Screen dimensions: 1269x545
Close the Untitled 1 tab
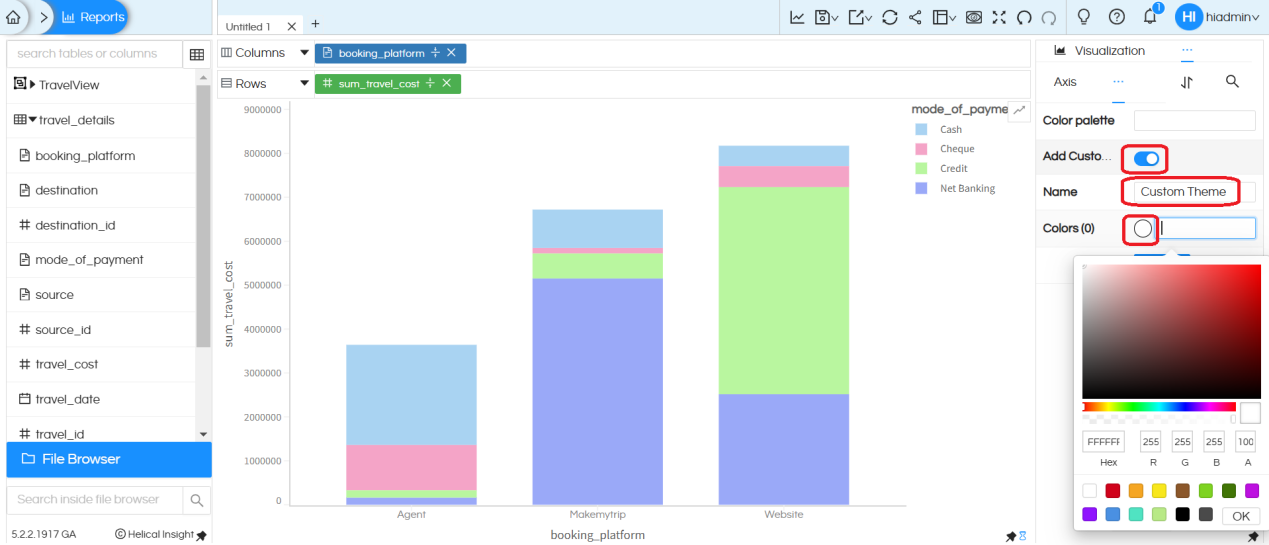291,26
